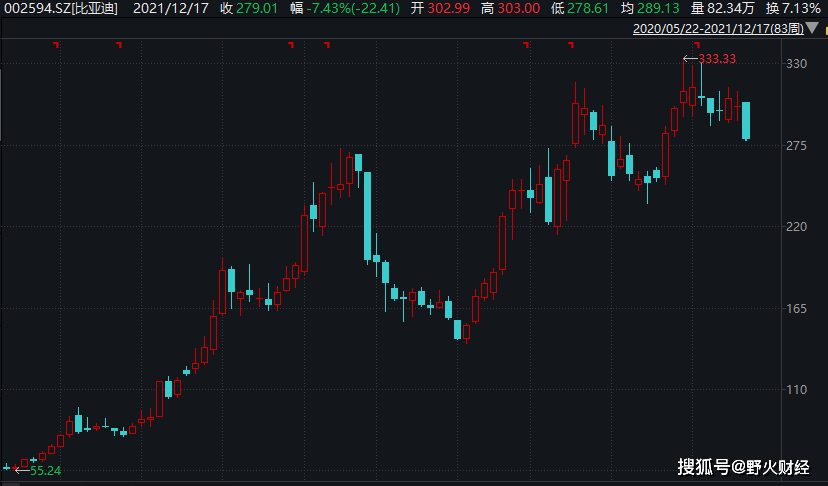The width and height of the screenshot is (828, 486).
Task: Click the arrow pointing to the 333.33 high
Action: pos(690,59)
